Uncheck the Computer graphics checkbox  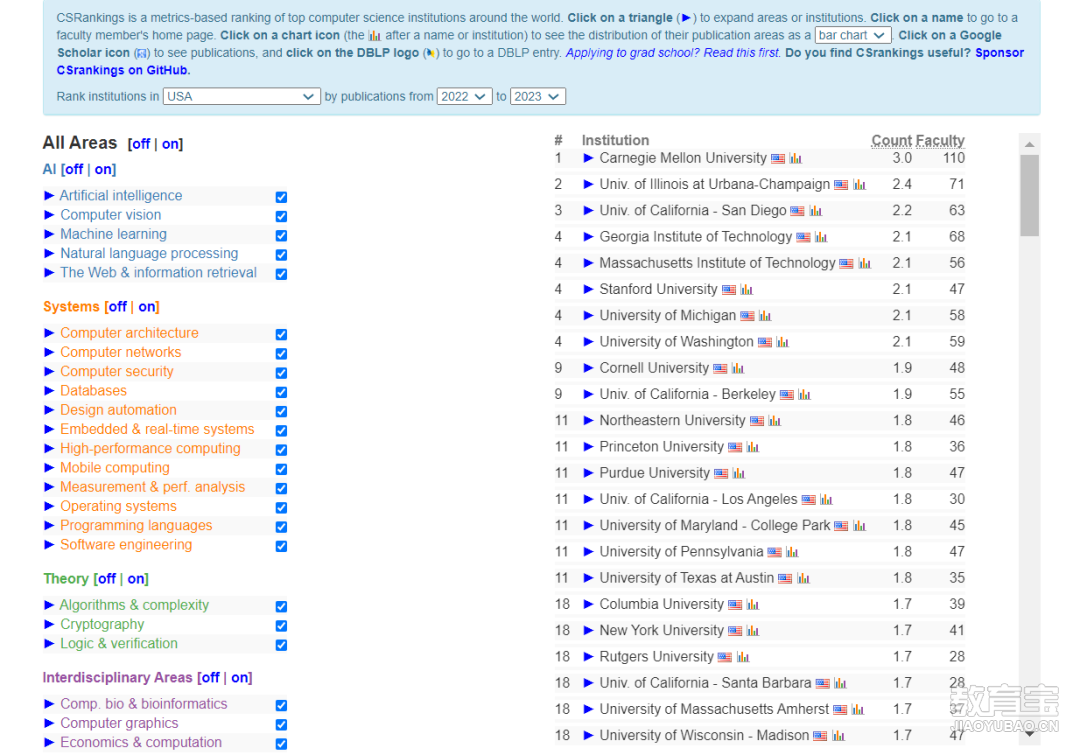coord(281,725)
